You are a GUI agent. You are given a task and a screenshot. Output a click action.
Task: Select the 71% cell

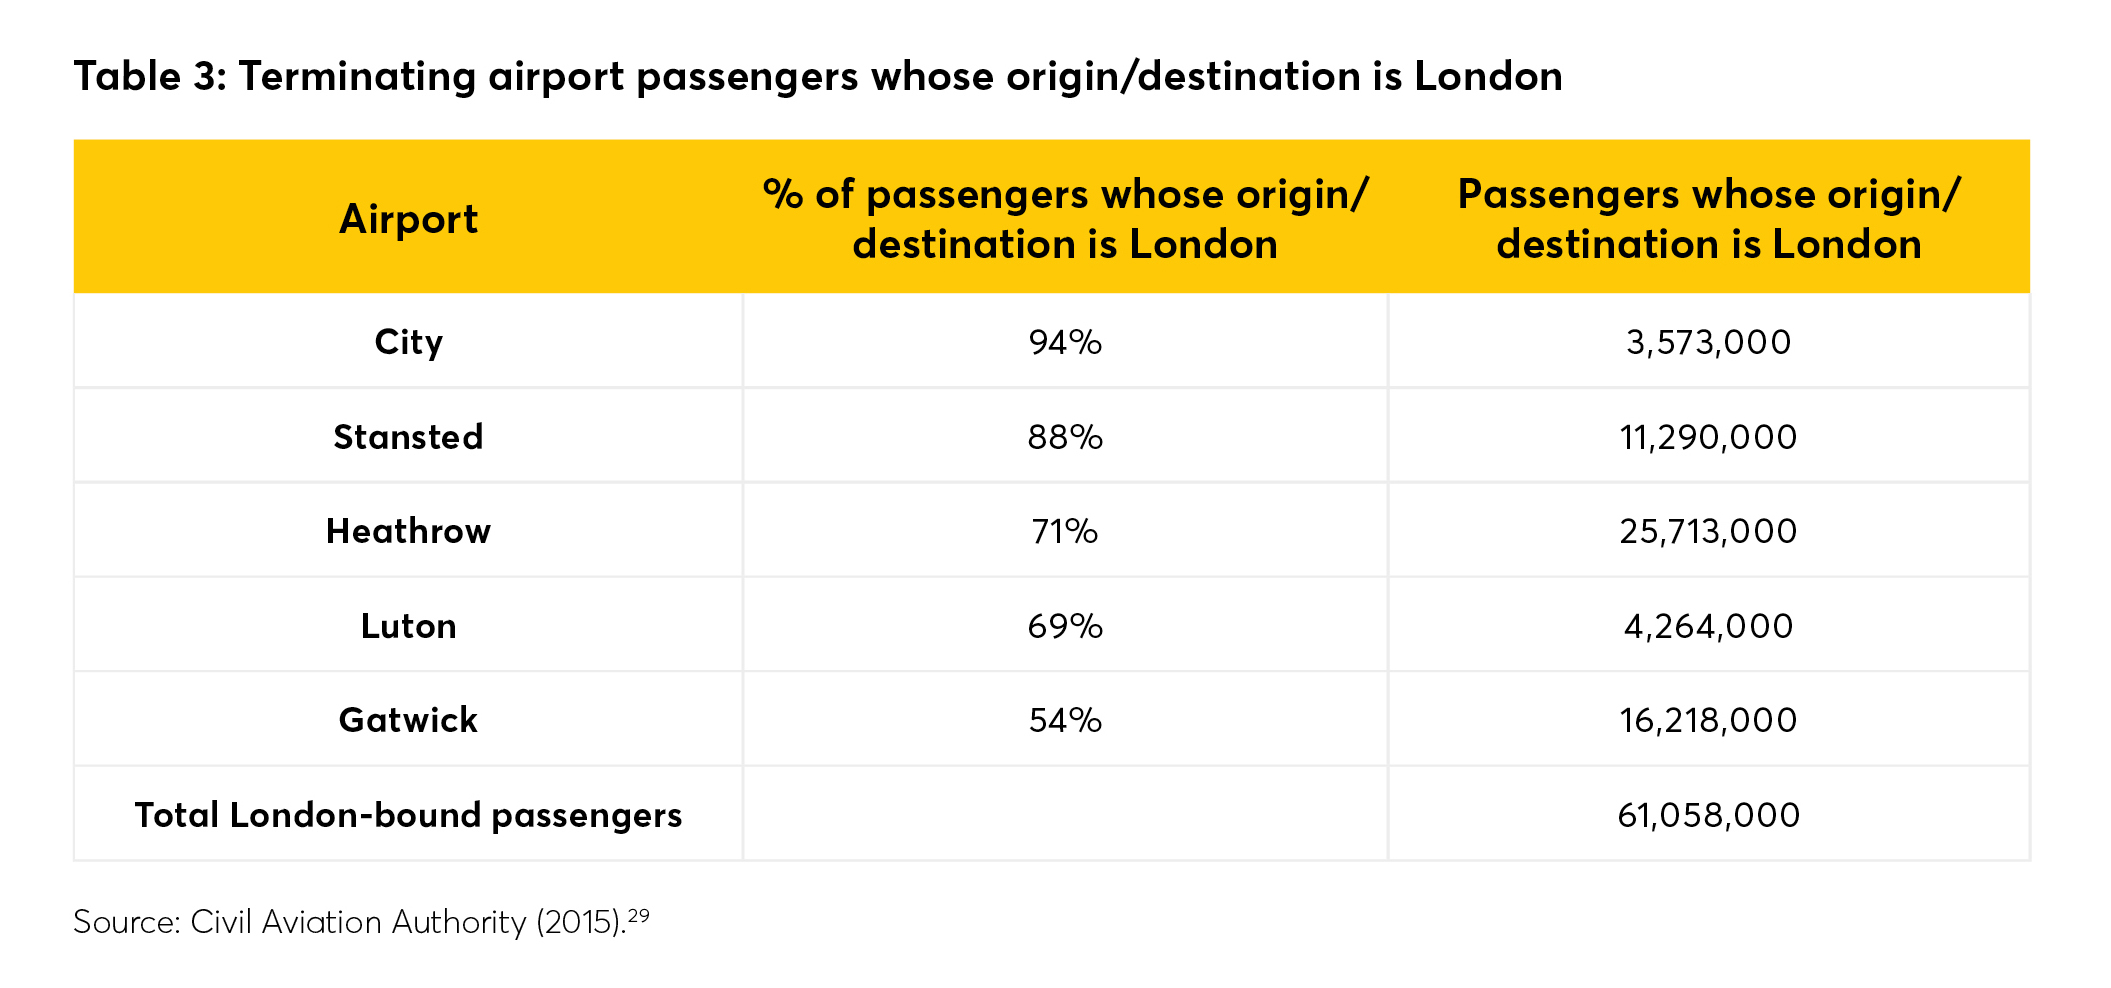click(x=1065, y=531)
